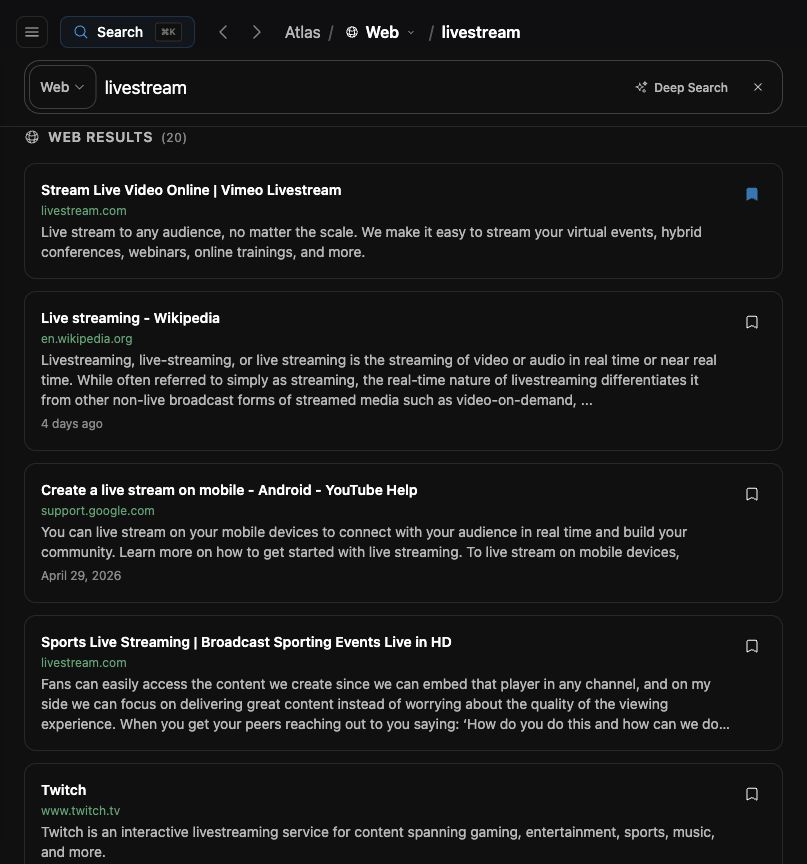
Task: Open the Web scope dropdown in search bar
Action: 62,87
